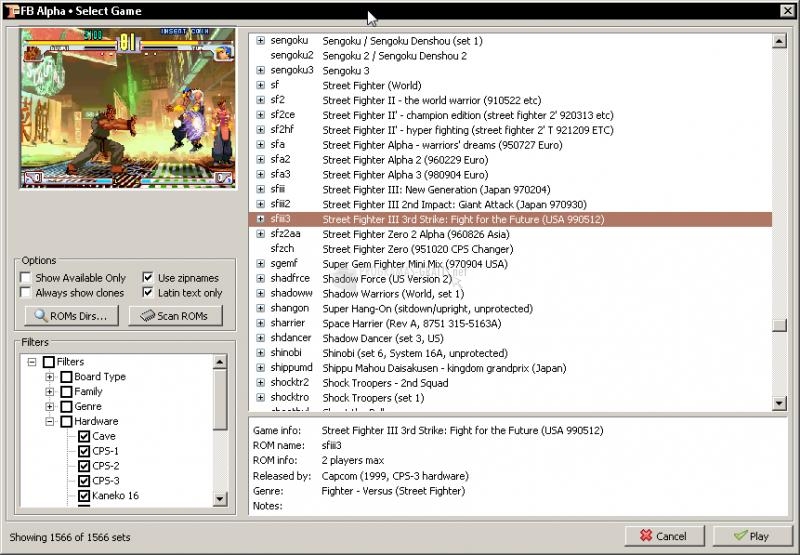800x555 pixels.
Task: Select Street Fighter (World) in list
Action: tap(372, 85)
